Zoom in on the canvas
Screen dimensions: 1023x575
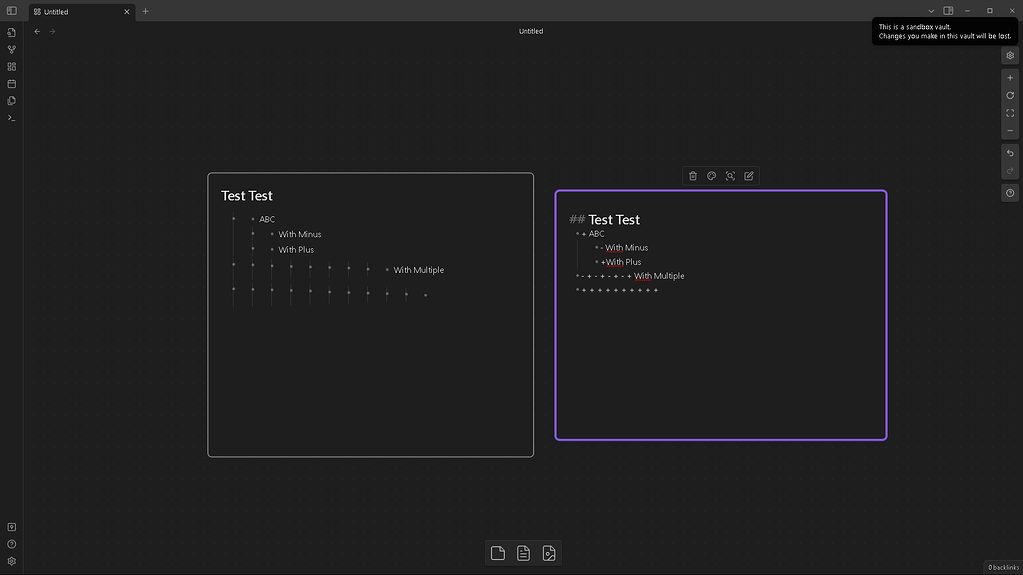(x=1010, y=78)
